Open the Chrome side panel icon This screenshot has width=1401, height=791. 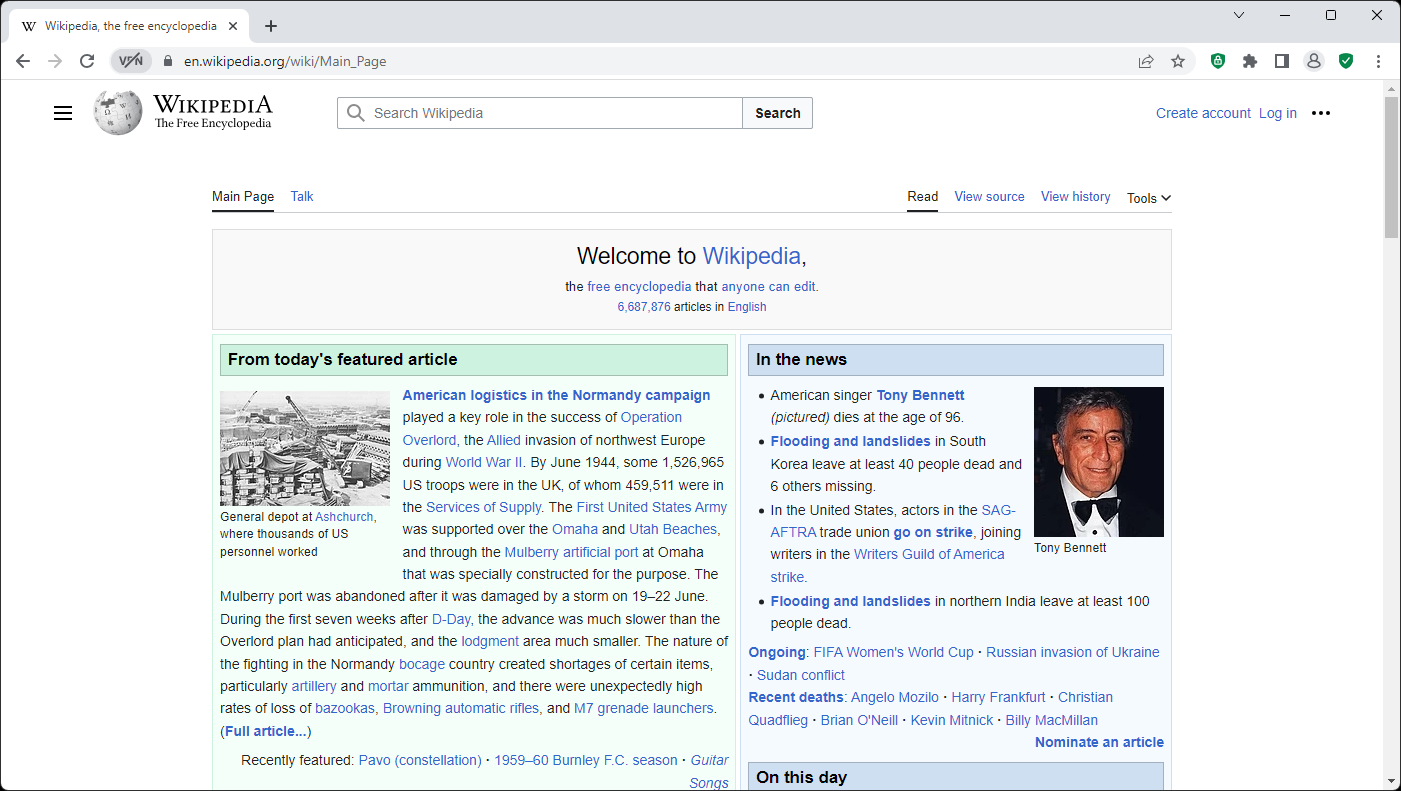[x=1281, y=61]
